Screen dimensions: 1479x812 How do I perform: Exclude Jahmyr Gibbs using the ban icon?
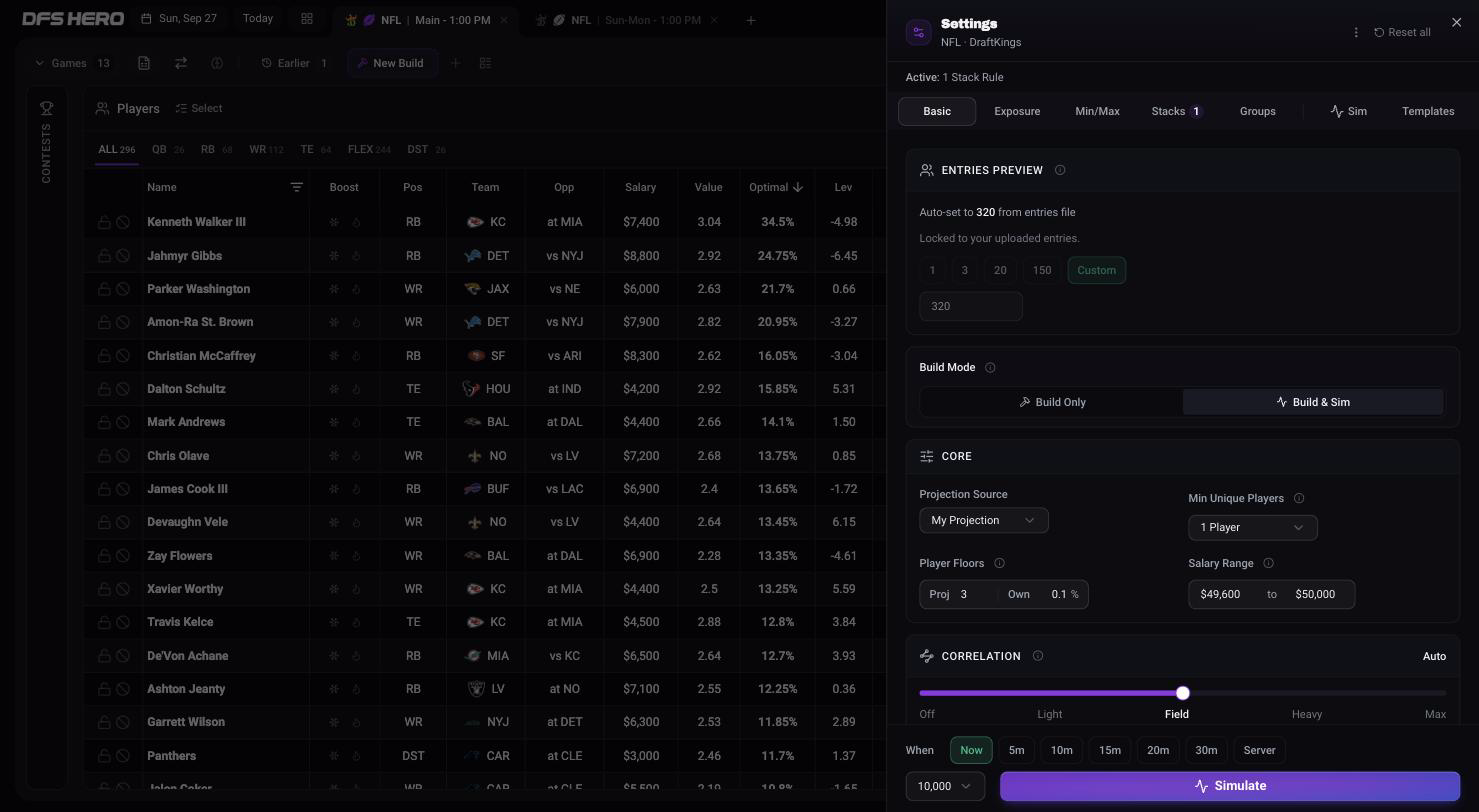pos(123,256)
